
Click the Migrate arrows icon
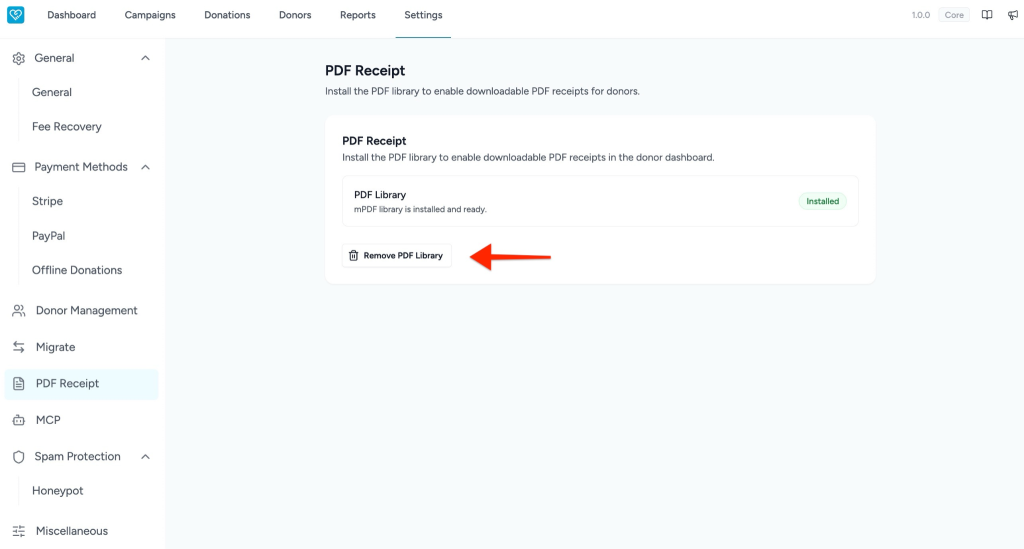[18, 347]
